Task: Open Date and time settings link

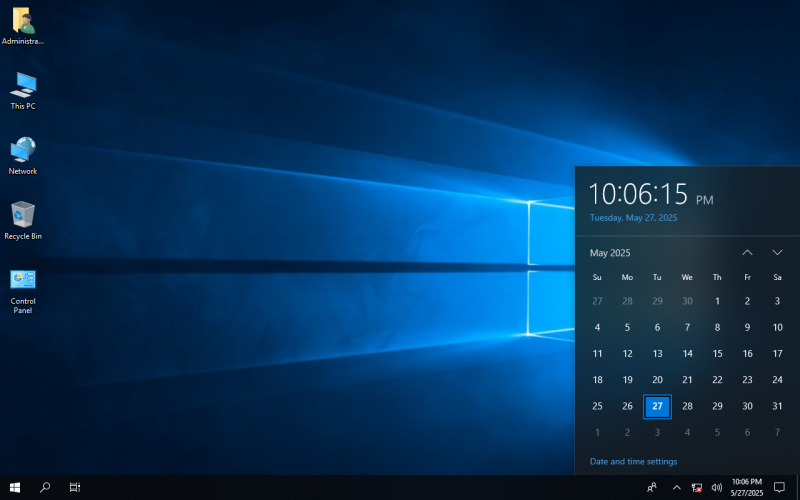Action: pos(633,461)
